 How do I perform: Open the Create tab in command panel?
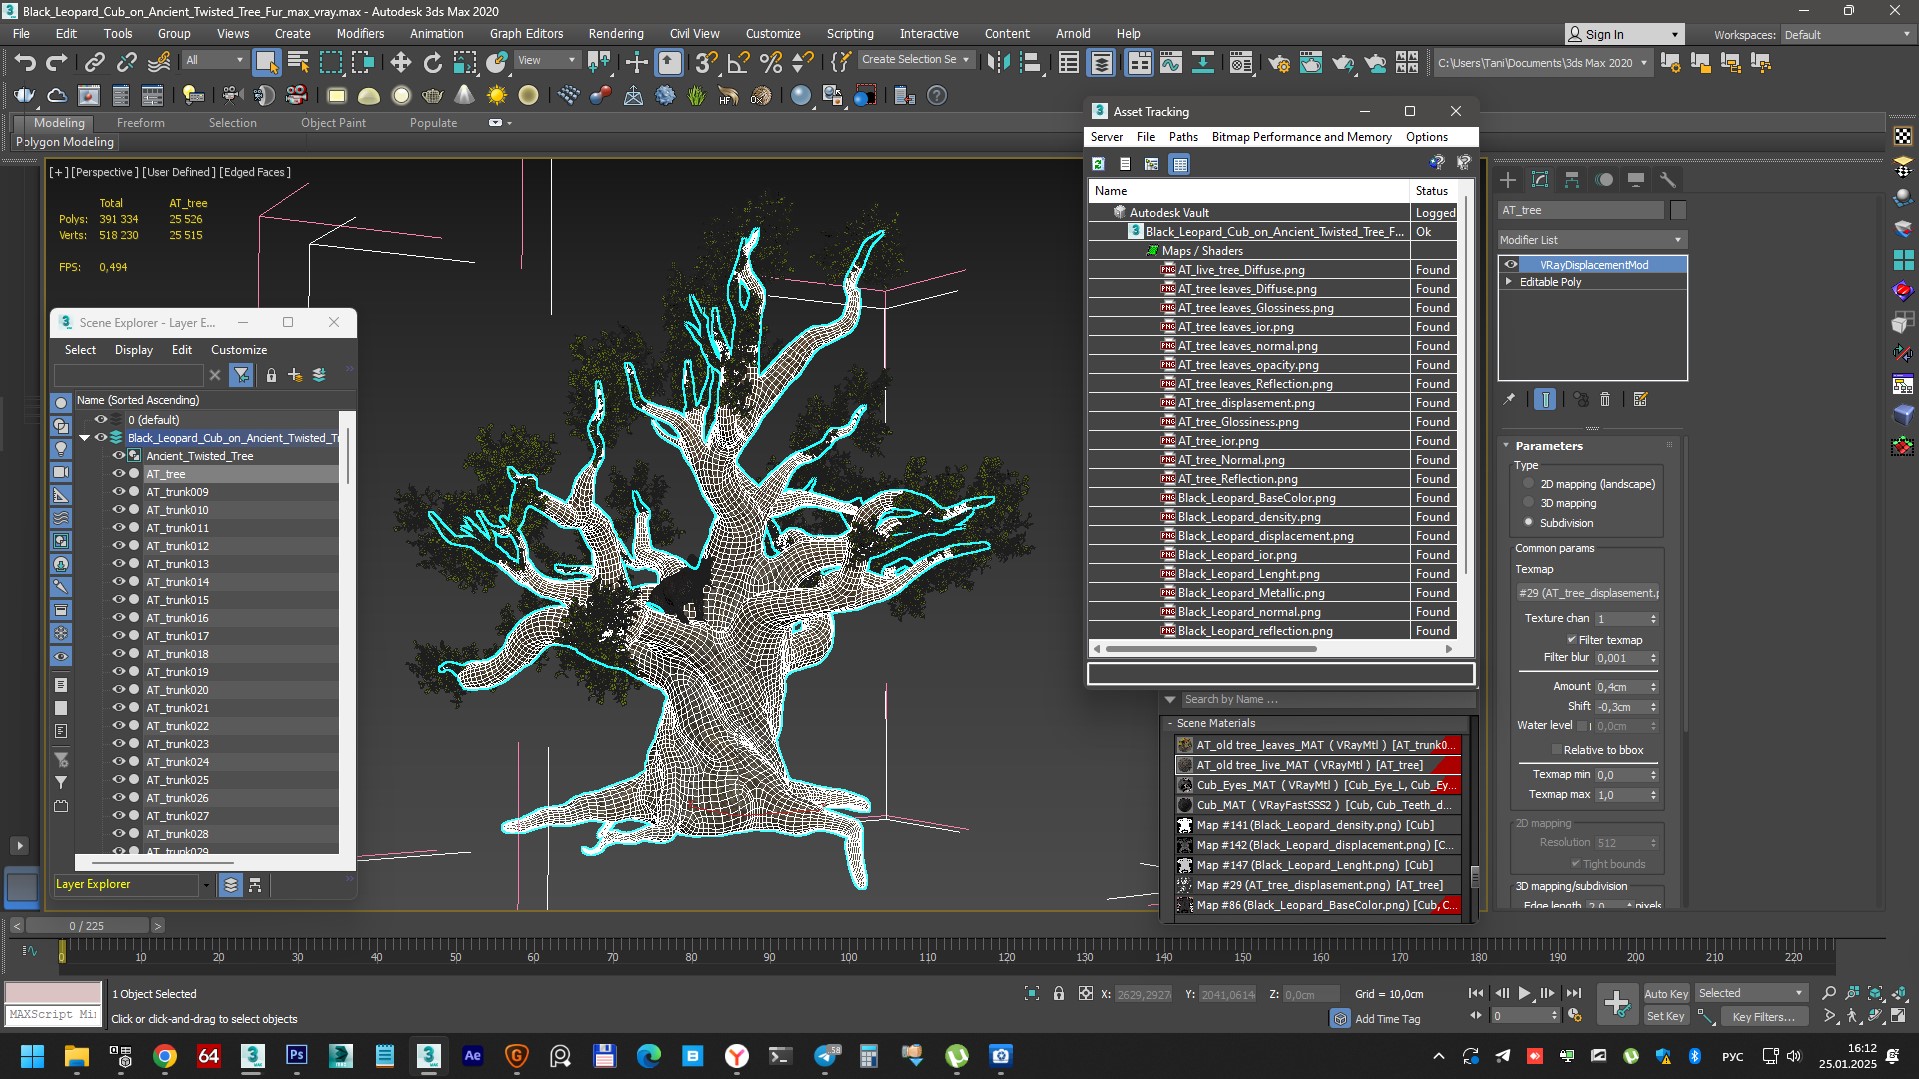[x=1508, y=180]
